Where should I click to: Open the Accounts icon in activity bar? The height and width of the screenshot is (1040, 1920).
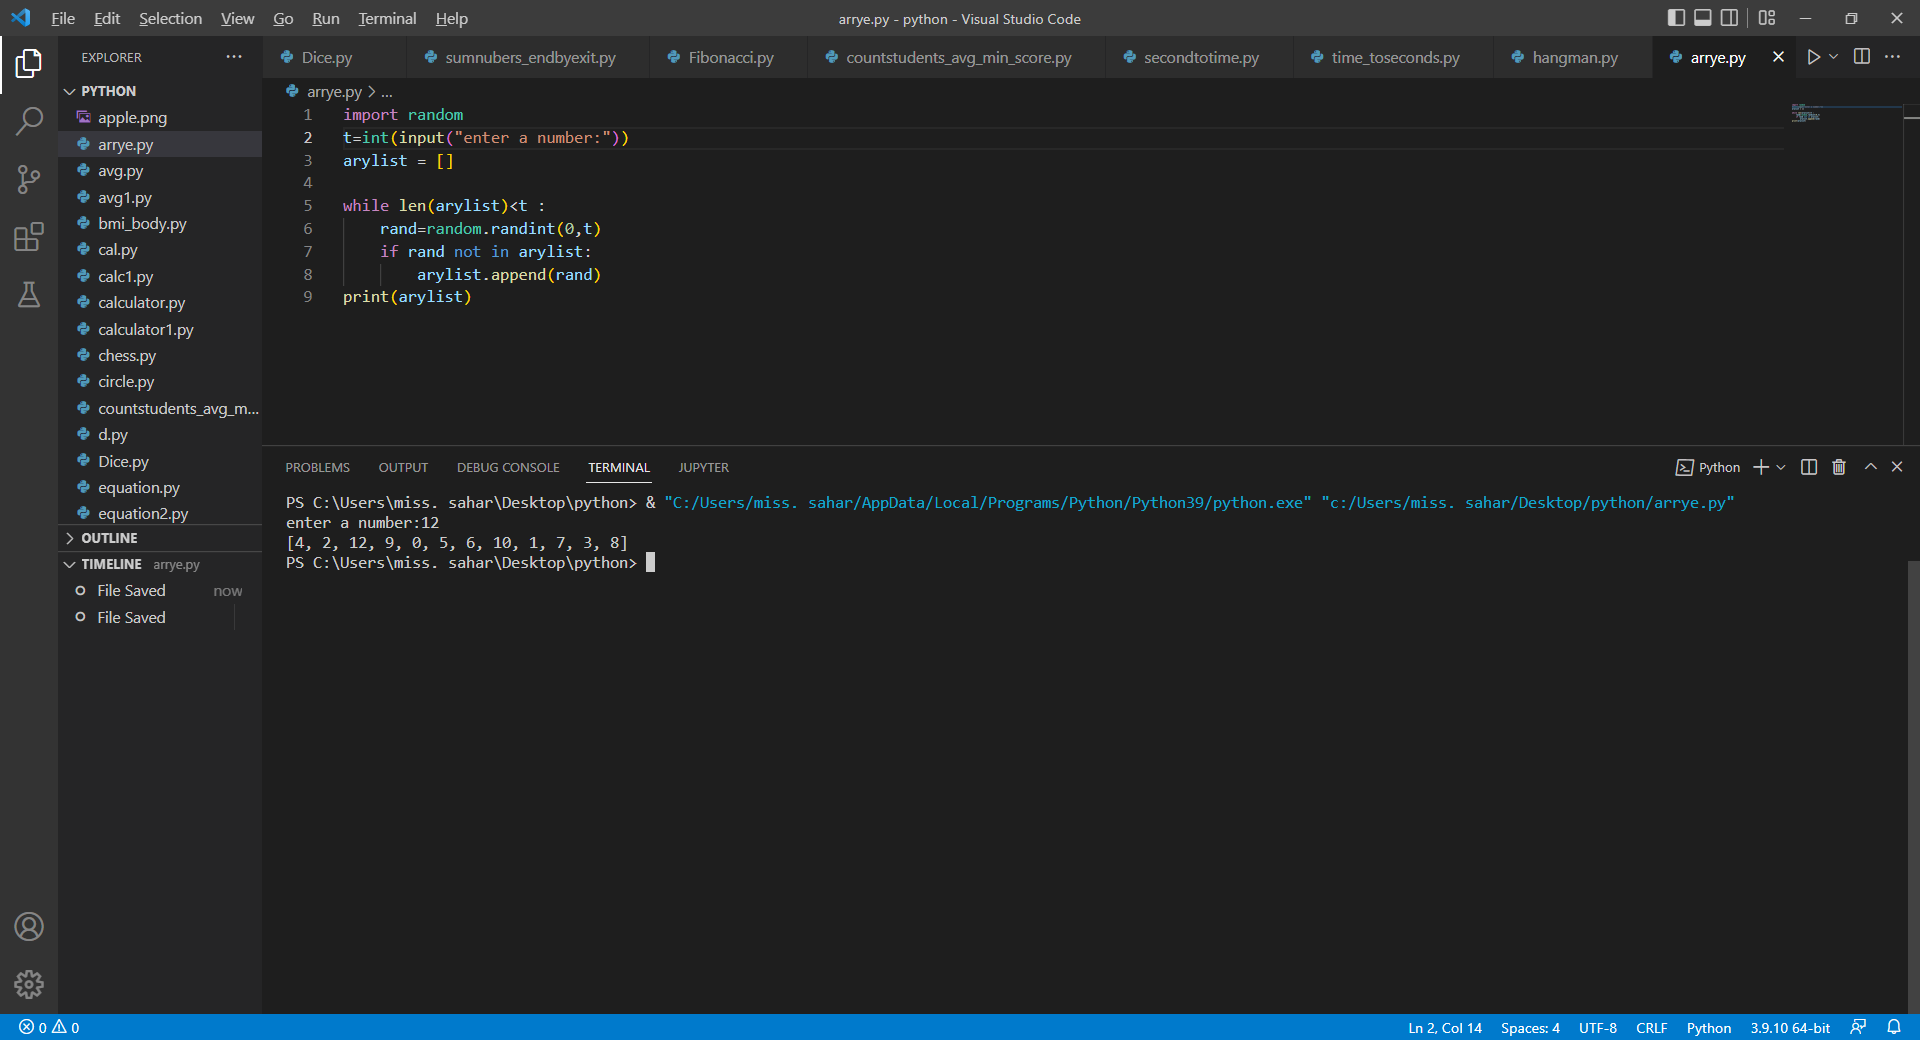(29, 927)
